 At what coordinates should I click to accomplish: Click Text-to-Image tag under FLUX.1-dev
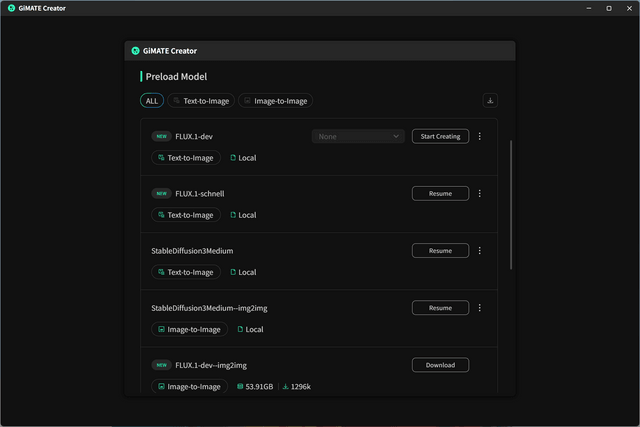click(186, 158)
